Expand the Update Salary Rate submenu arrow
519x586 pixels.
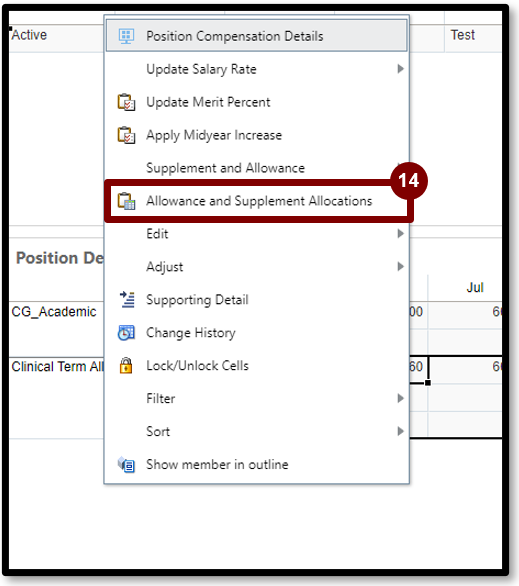coord(401,69)
